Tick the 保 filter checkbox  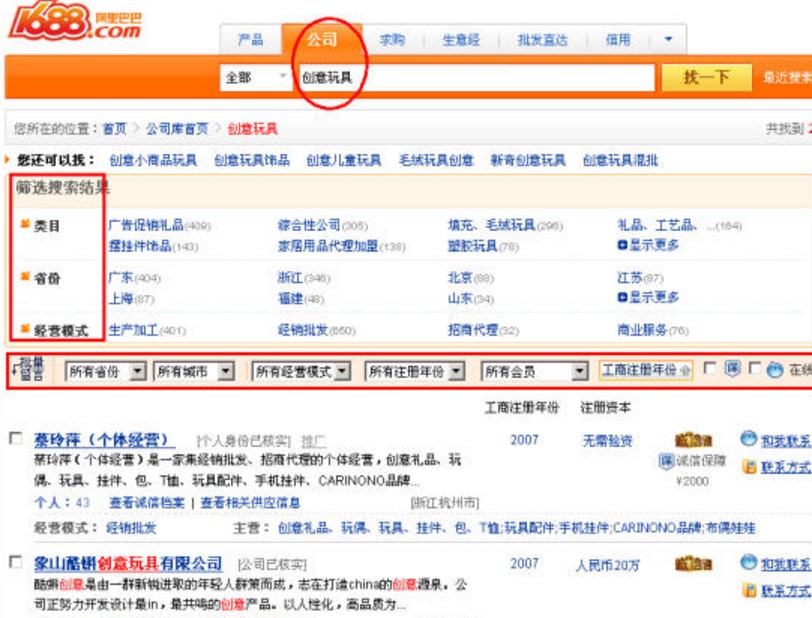[709, 368]
